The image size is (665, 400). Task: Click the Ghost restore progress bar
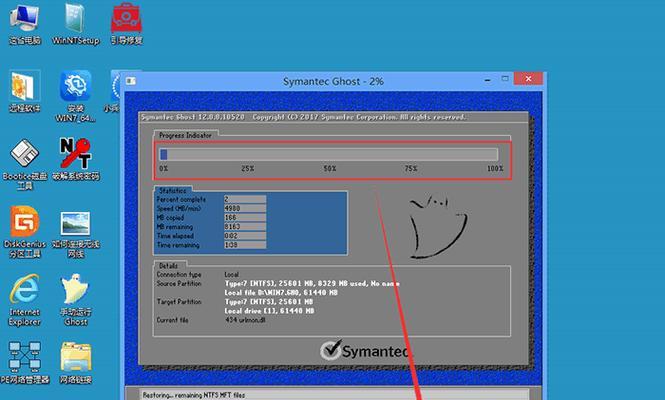pyautogui.click(x=328, y=154)
